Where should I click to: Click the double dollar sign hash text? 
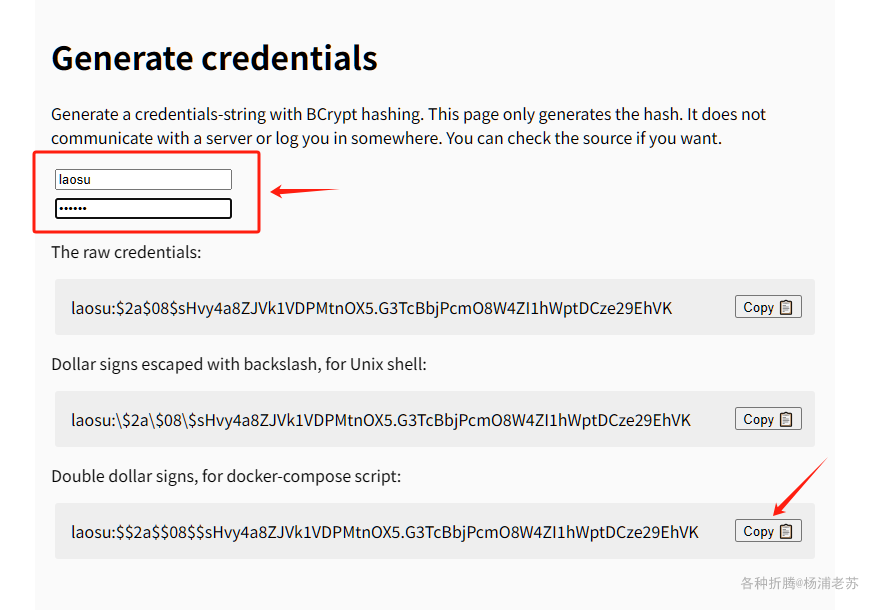coord(384,532)
